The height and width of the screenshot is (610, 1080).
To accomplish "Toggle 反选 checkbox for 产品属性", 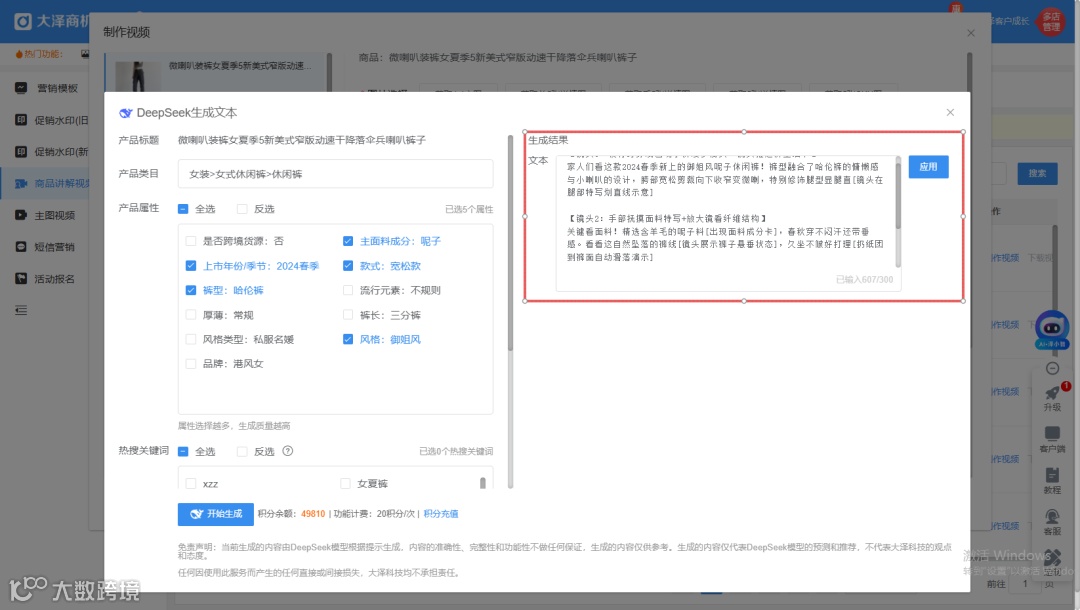I will (242, 209).
